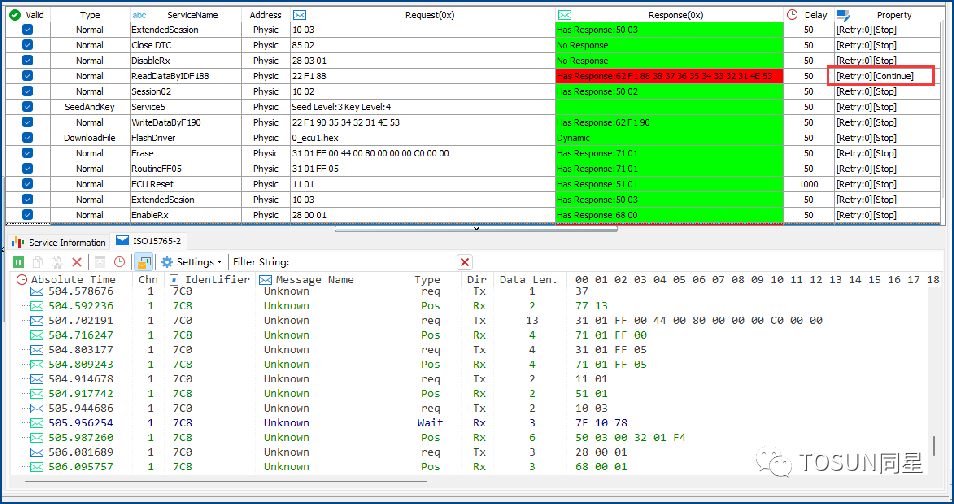954x504 pixels.
Task: Click ECU Reset delay value cell
Action: click(x=809, y=184)
